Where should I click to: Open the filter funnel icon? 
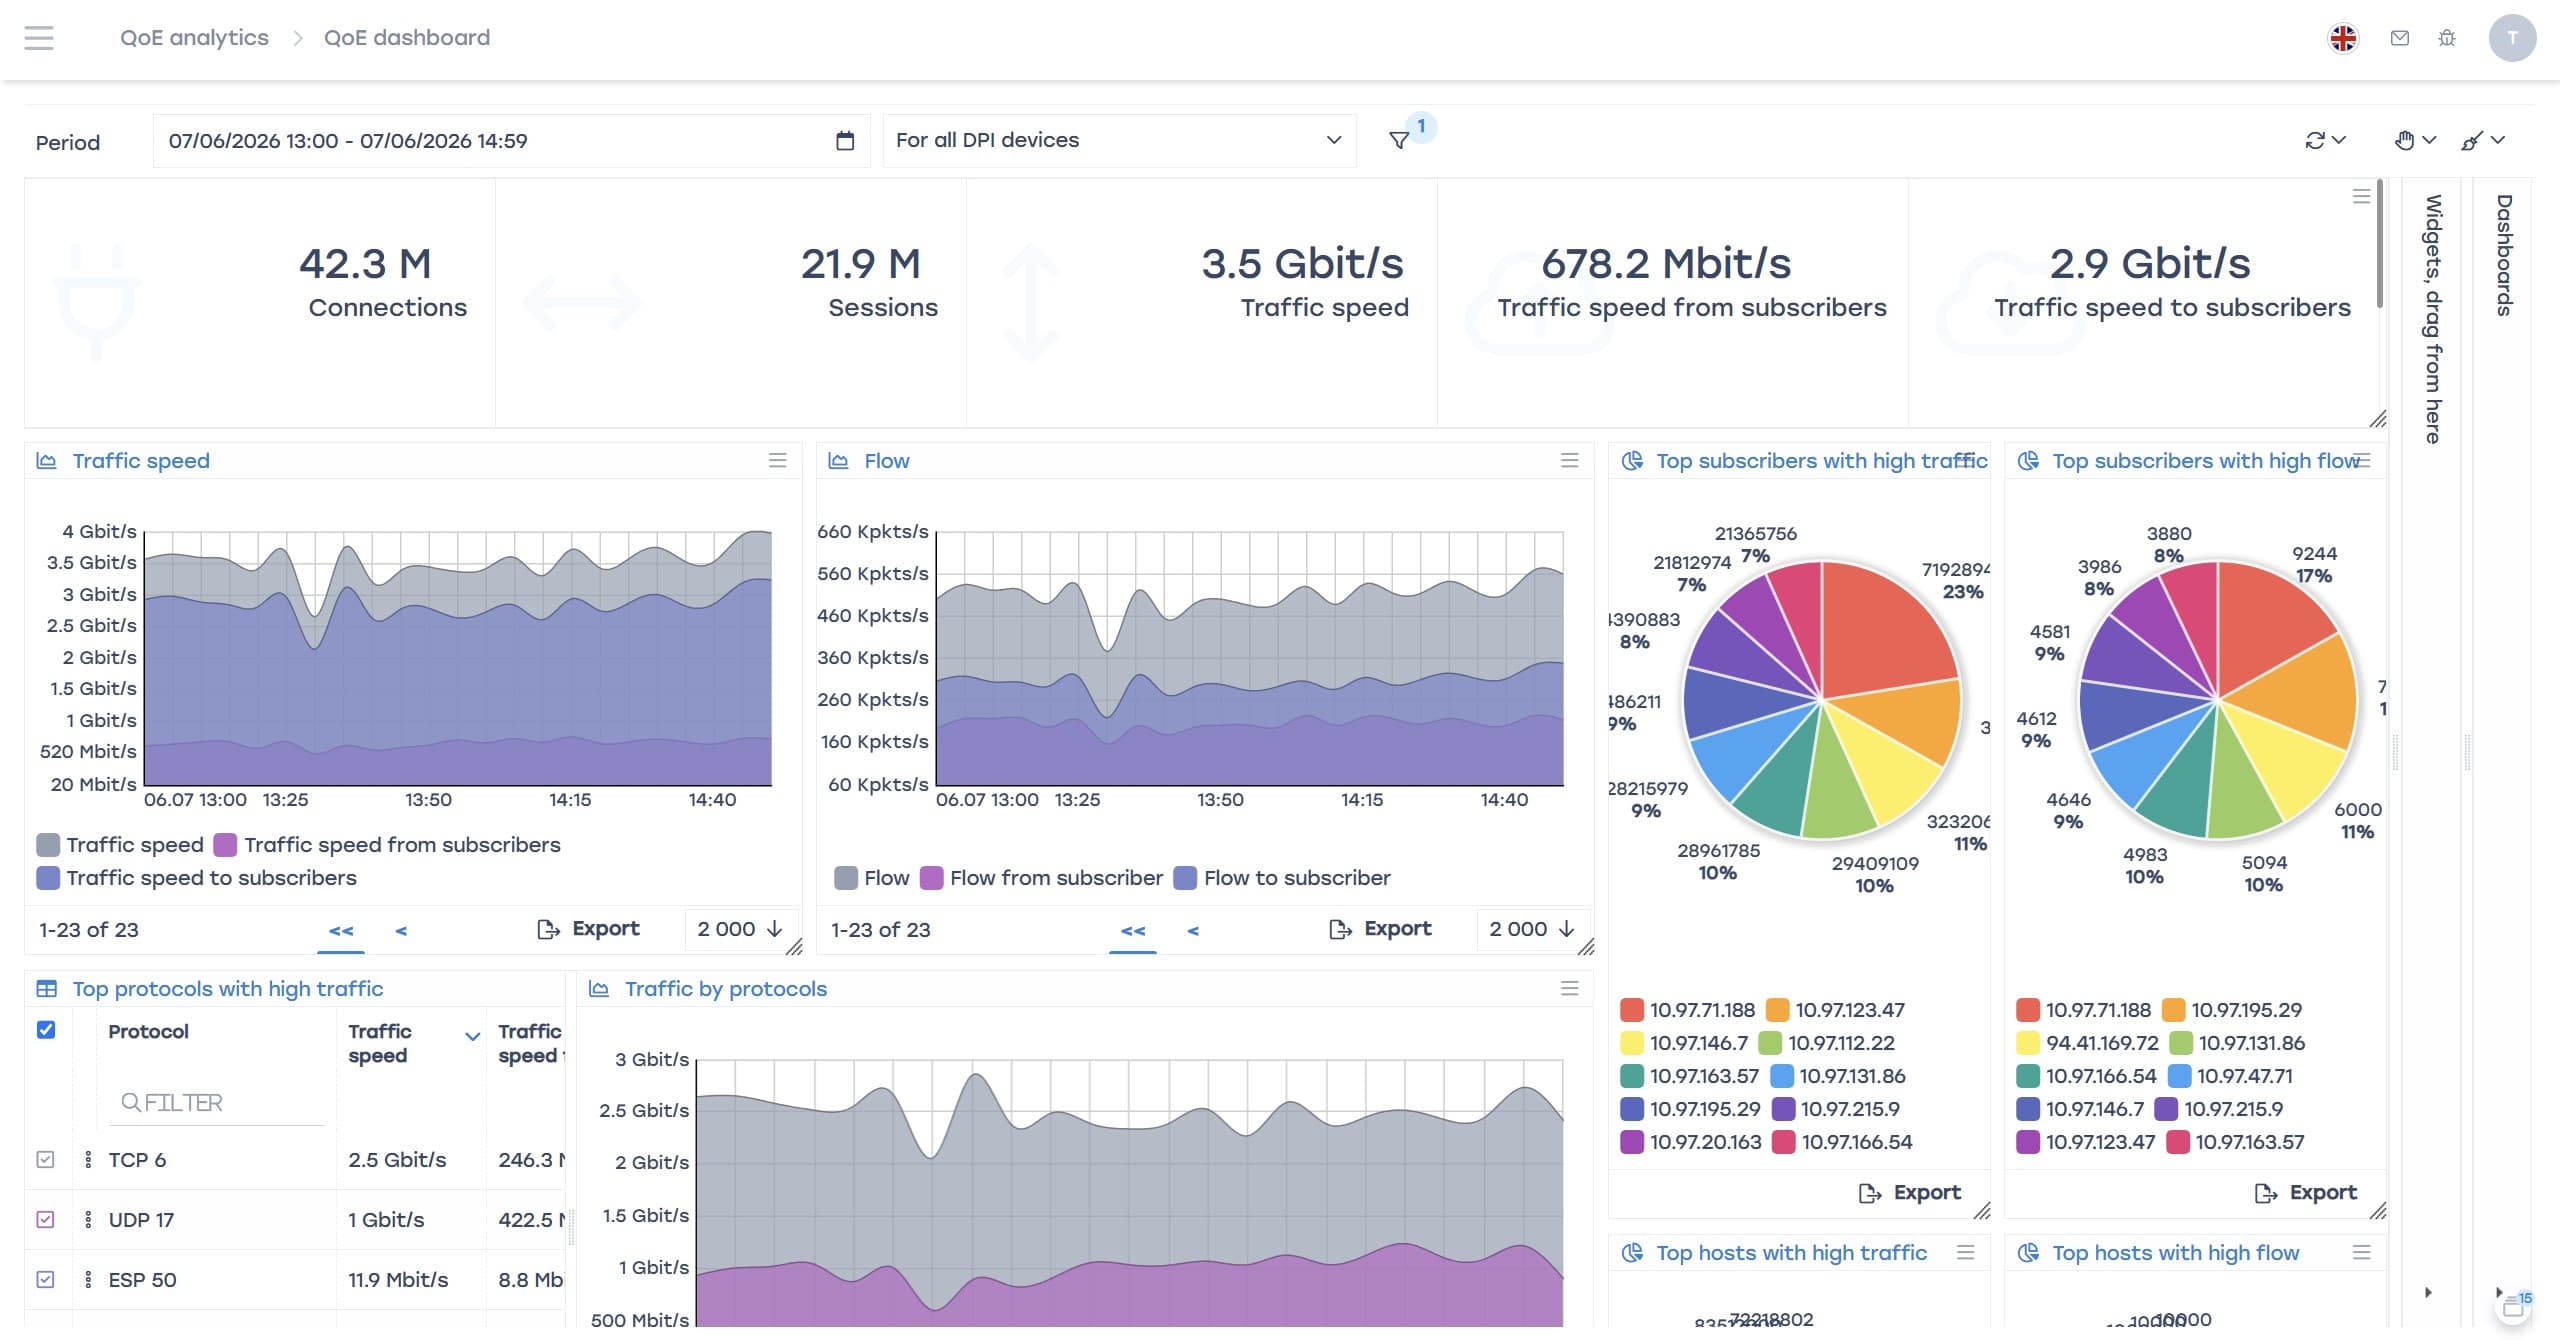click(1399, 141)
